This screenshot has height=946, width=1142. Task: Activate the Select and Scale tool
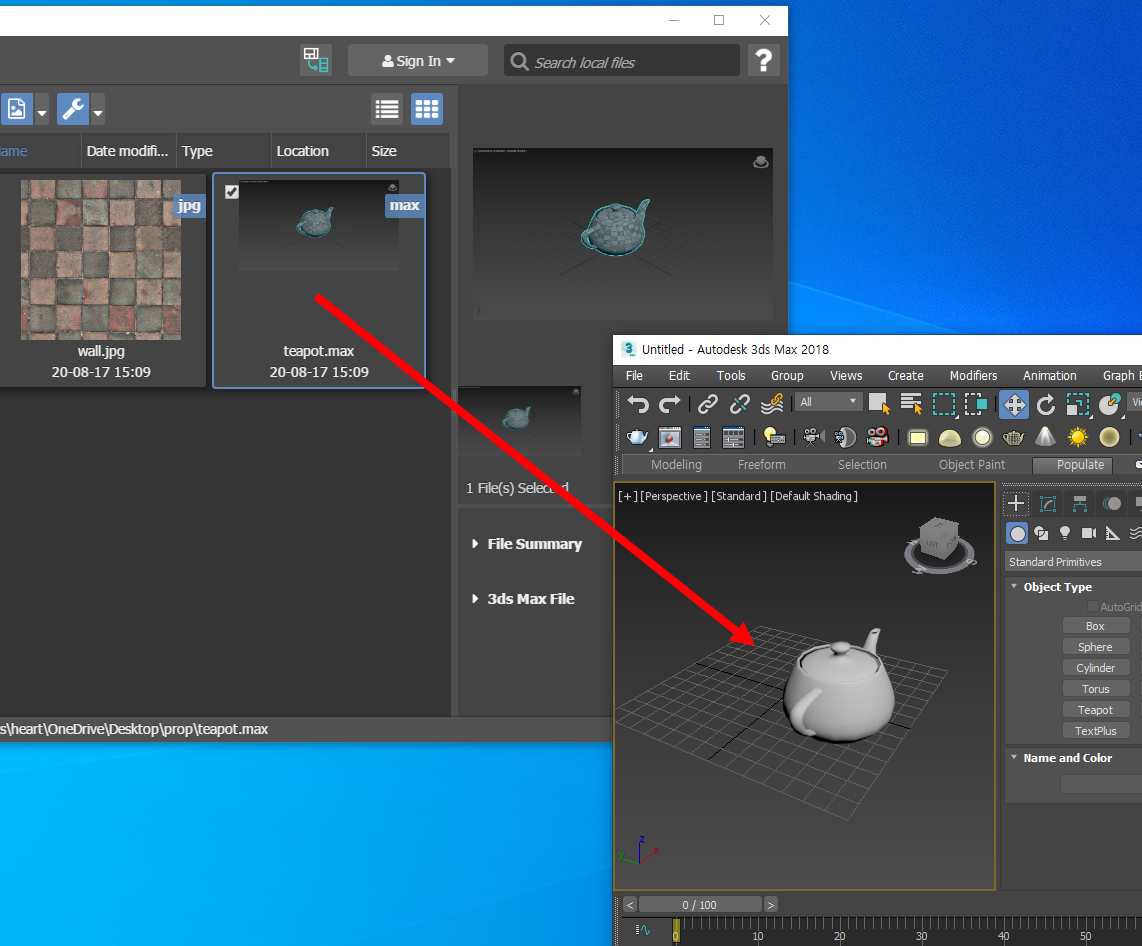(x=1078, y=404)
